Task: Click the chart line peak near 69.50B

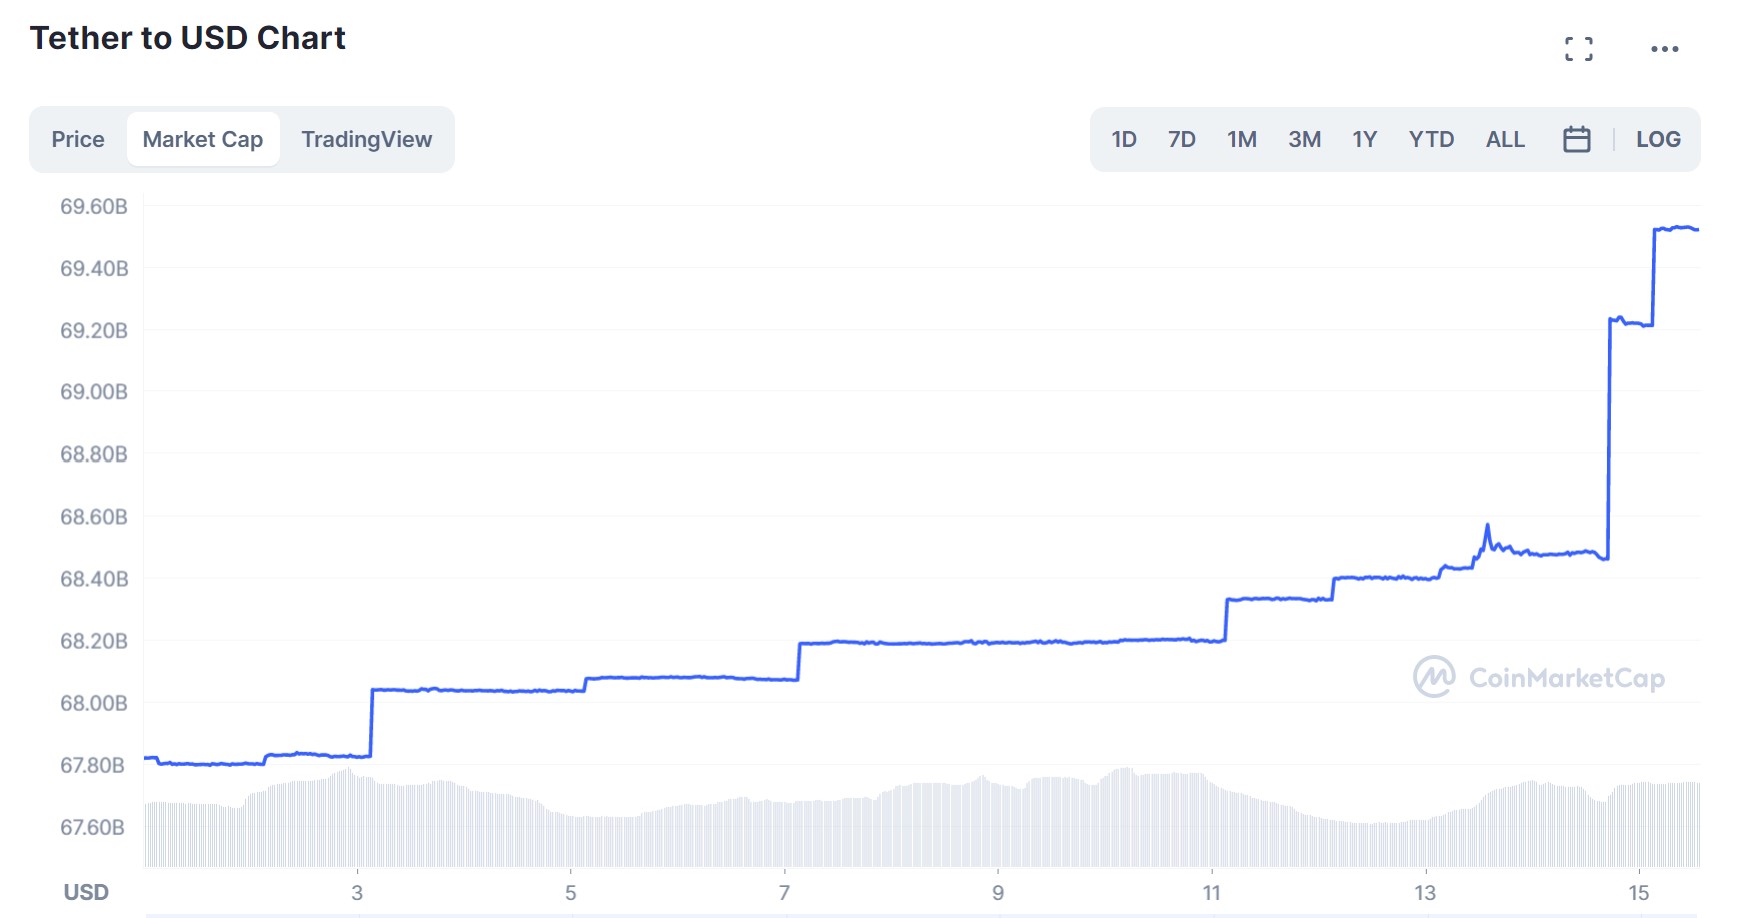Action: pos(1677,228)
